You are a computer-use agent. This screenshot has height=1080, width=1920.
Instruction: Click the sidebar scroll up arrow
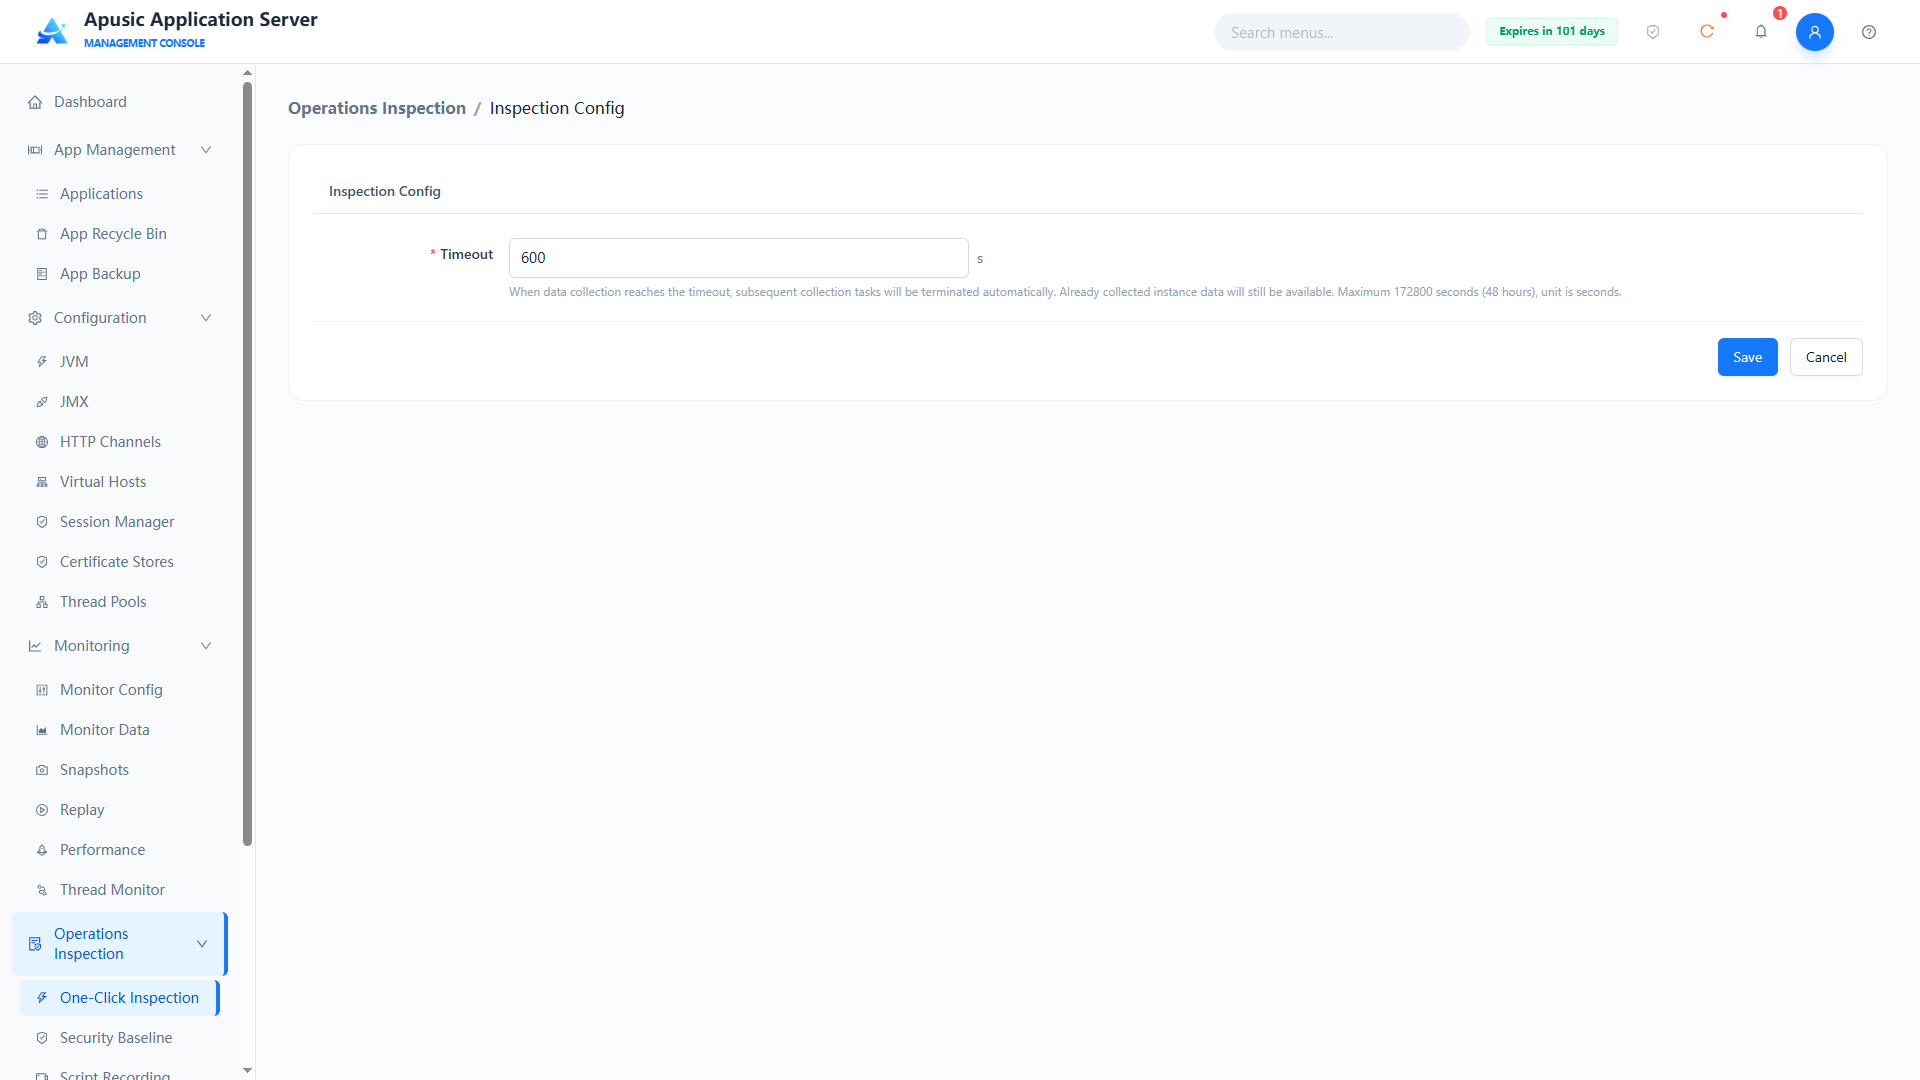coord(247,73)
